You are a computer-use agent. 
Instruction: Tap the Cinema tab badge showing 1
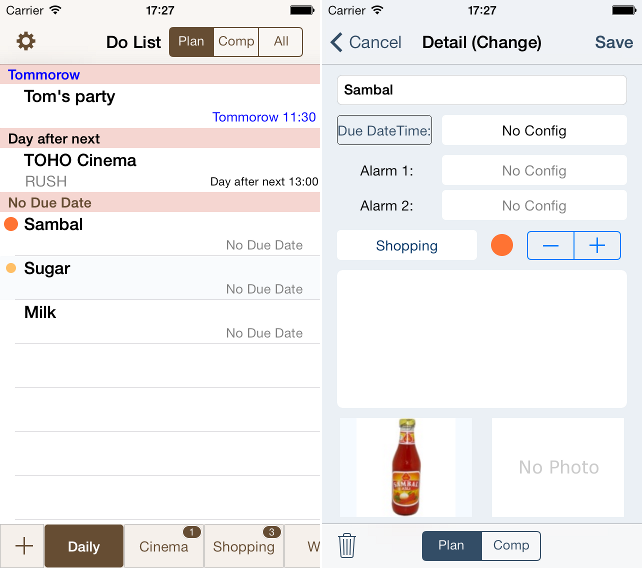coord(192,532)
